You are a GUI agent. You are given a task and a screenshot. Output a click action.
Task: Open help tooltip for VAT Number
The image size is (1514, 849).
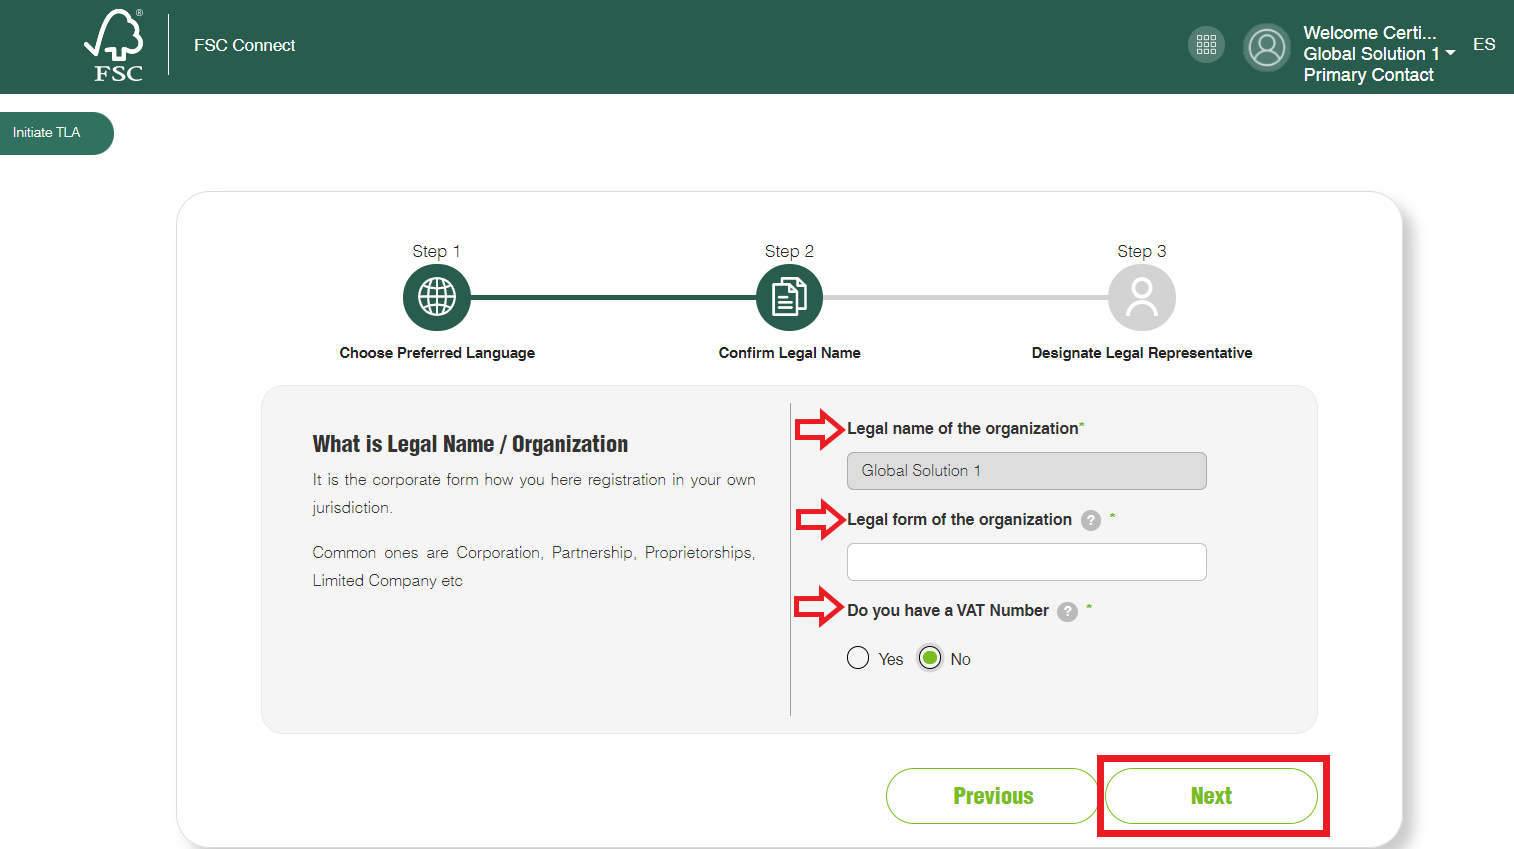1068,611
